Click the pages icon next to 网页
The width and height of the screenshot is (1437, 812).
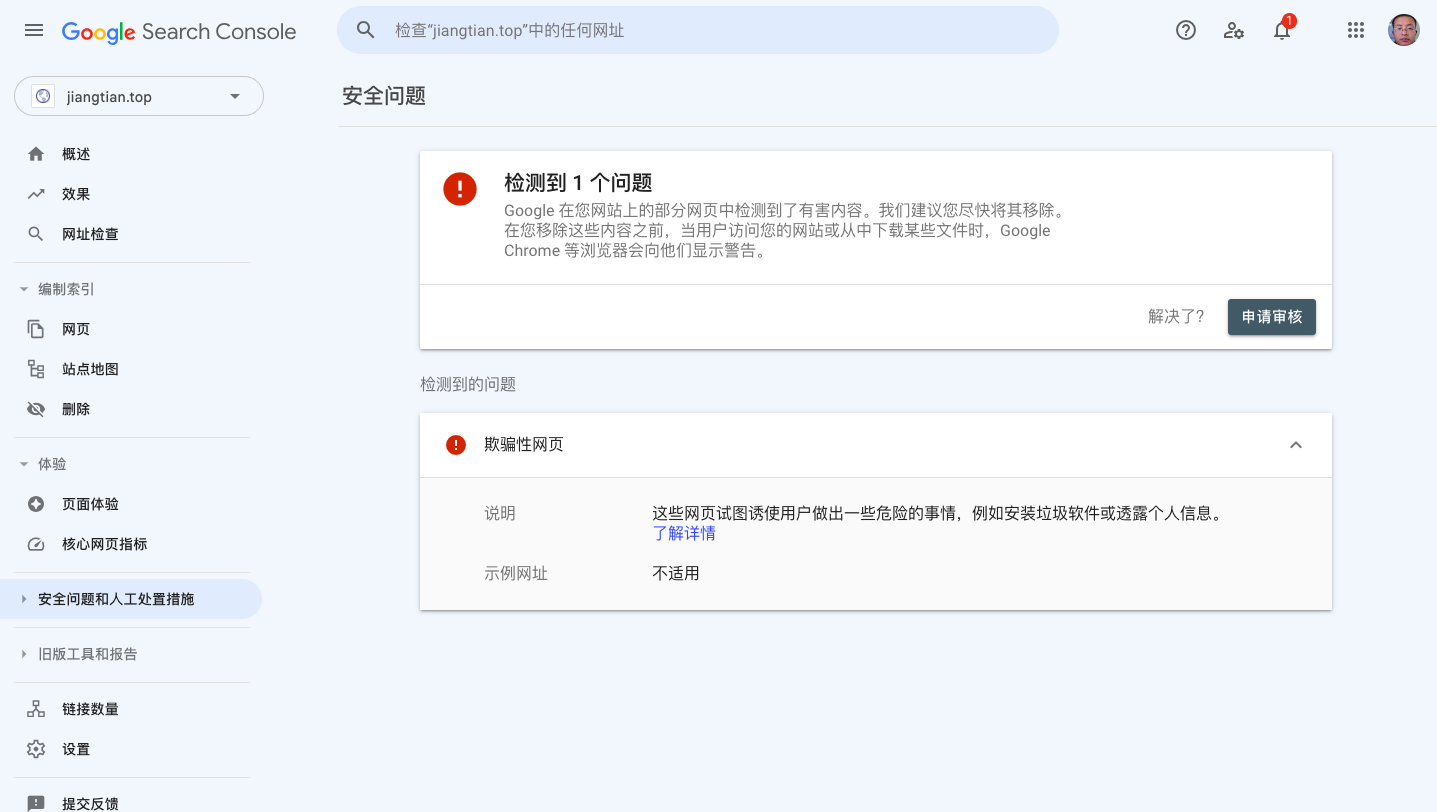(36, 329)
